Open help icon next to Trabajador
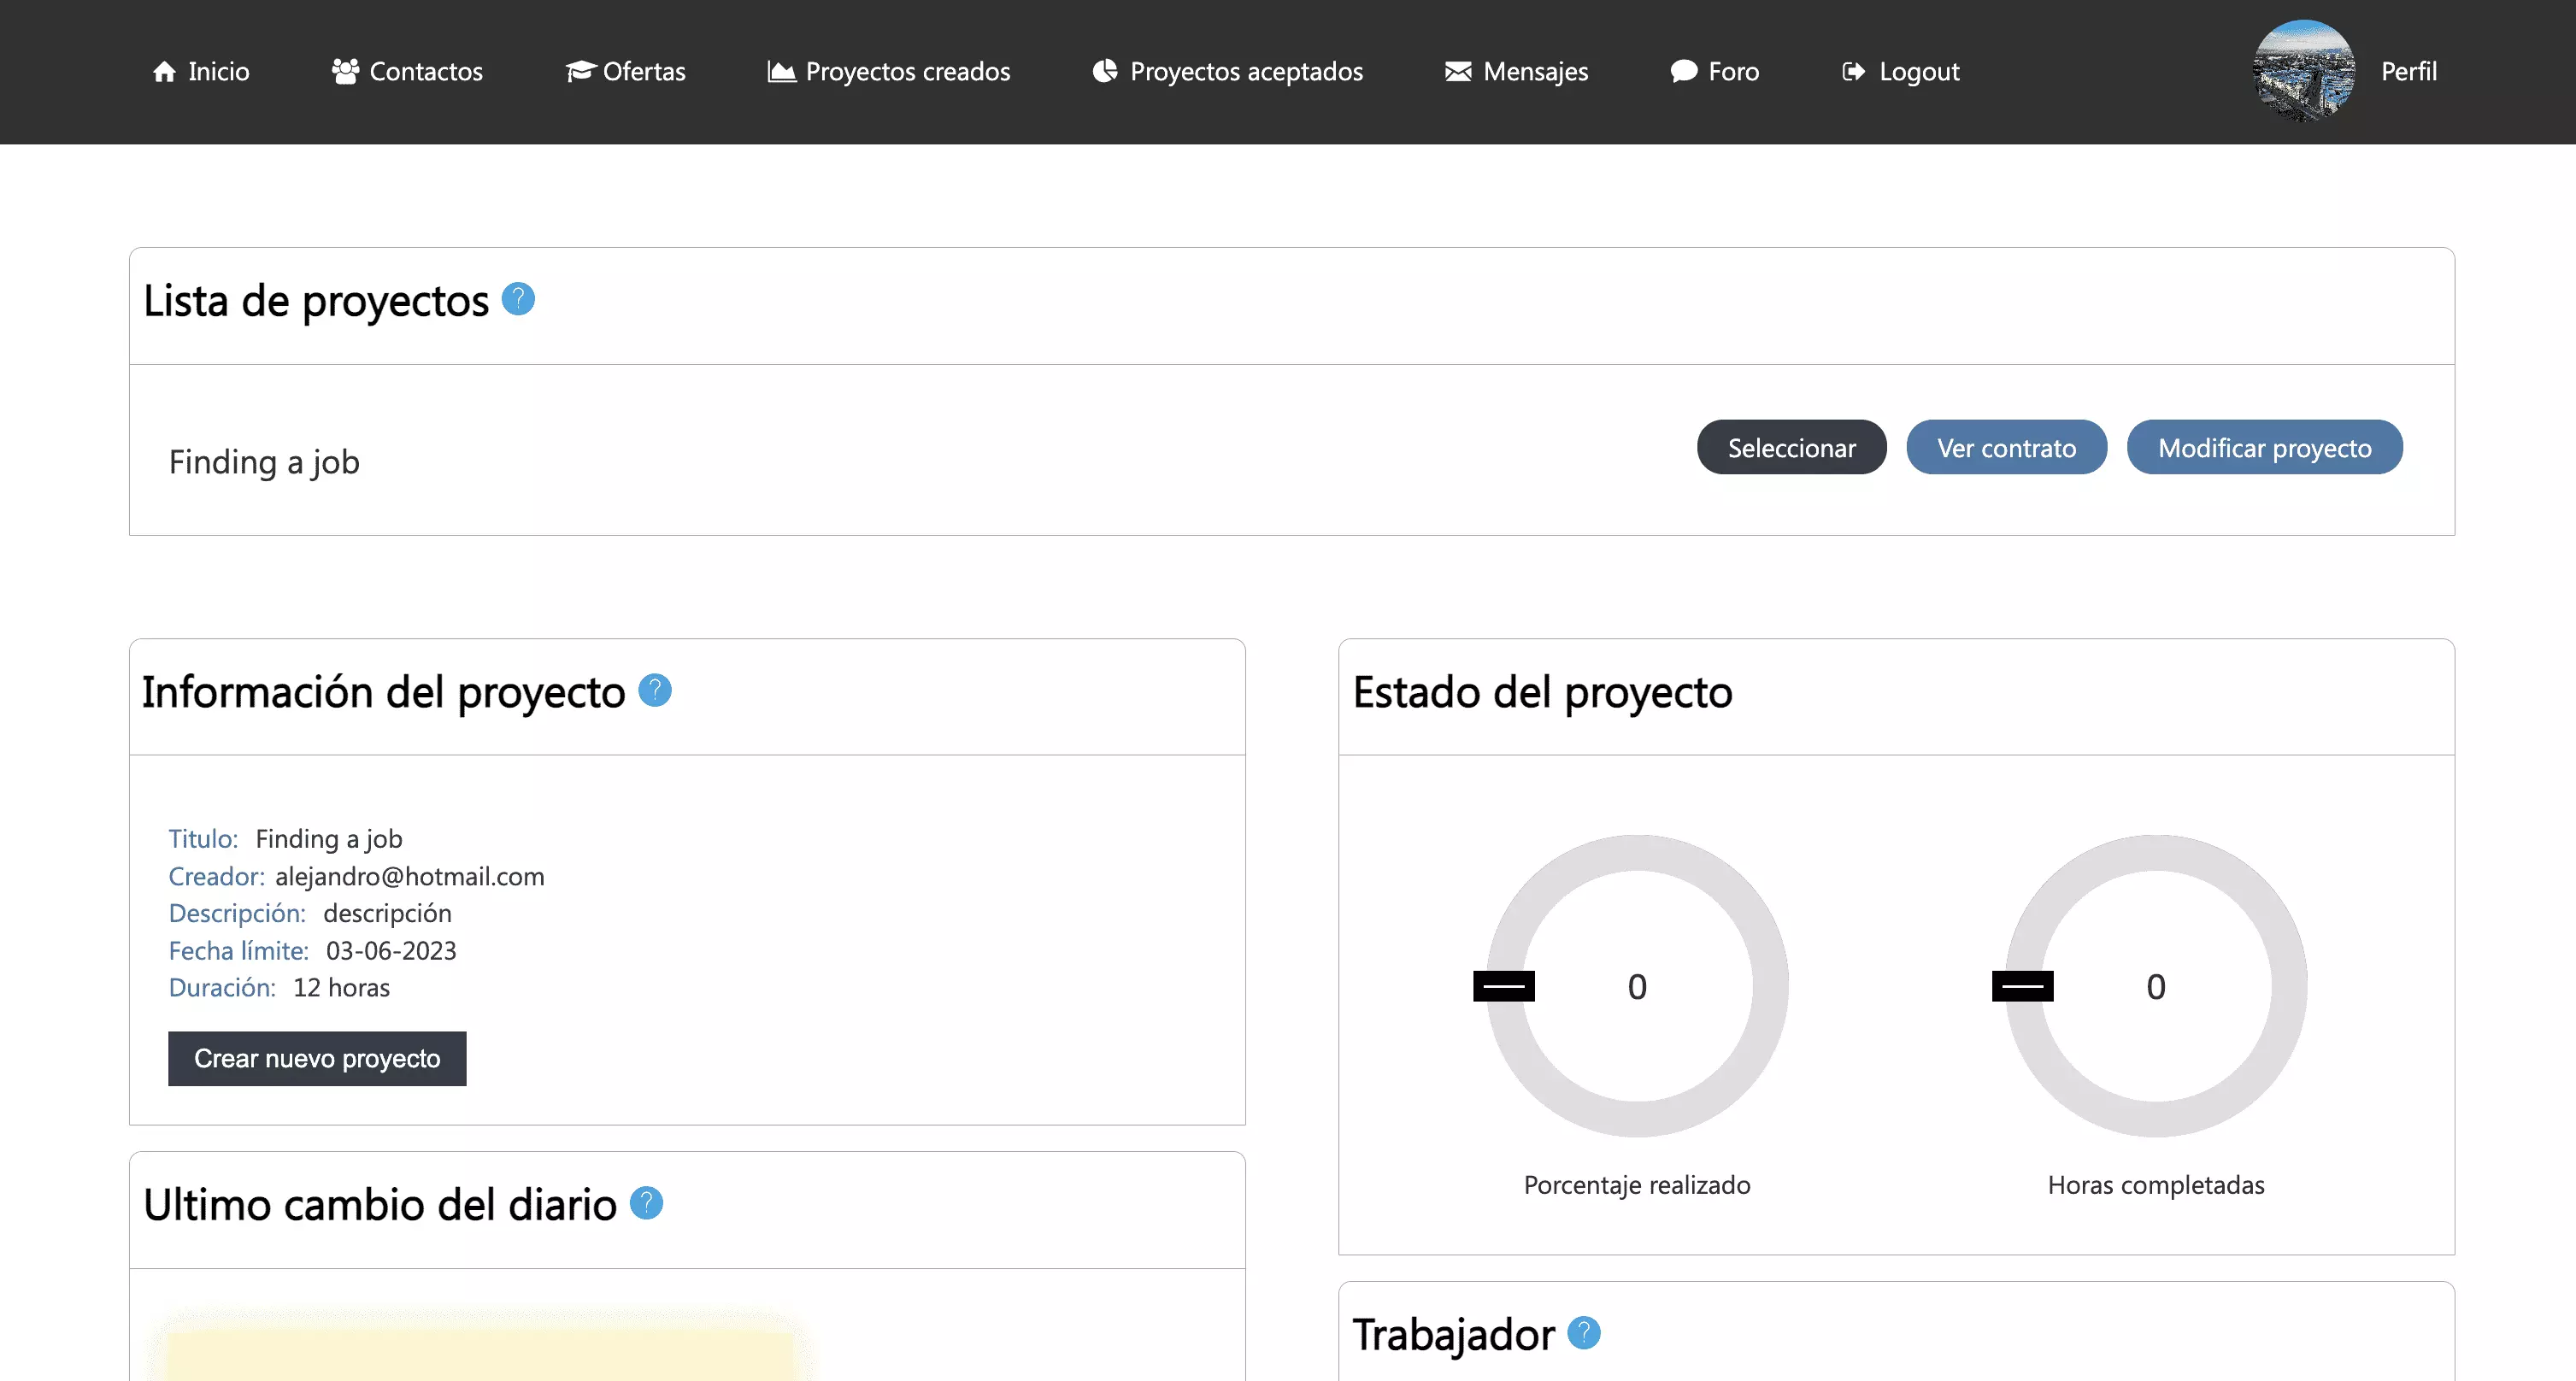Screen dimensions: 2576x1381 (1584, 1333)
